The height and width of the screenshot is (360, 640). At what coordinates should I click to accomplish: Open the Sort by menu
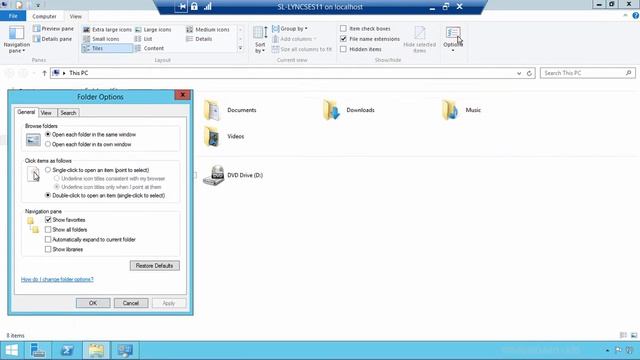pyautogui.click(x=260, y=39)
